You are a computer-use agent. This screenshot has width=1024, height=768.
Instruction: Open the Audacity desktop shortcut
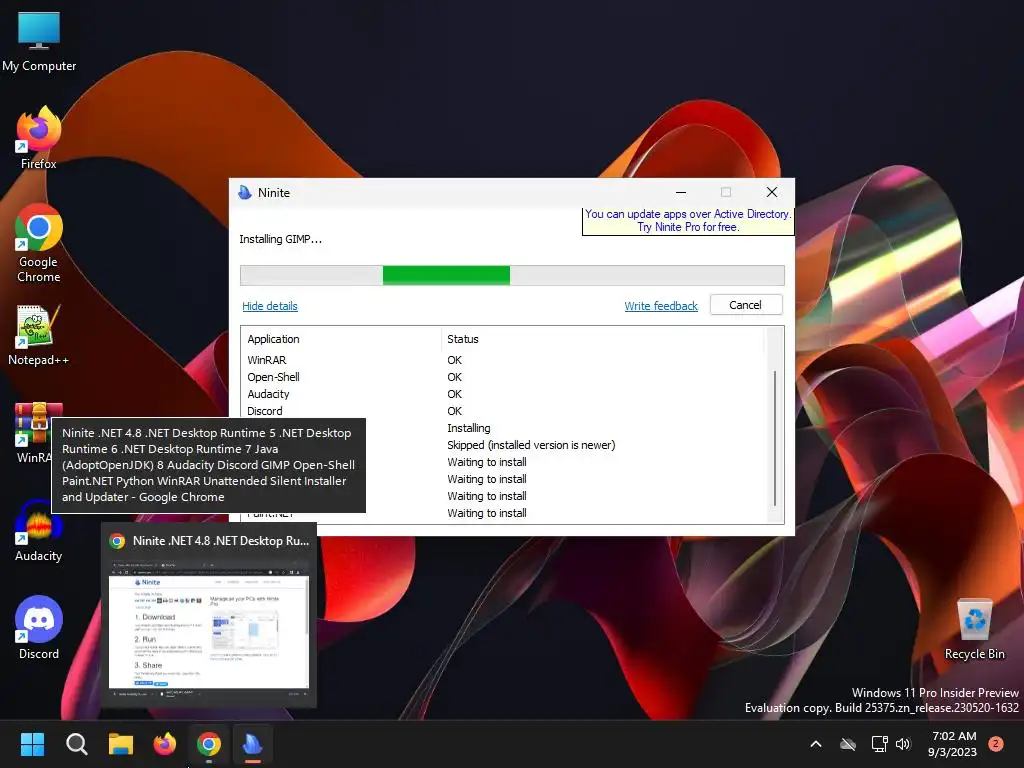coord(39,531)
